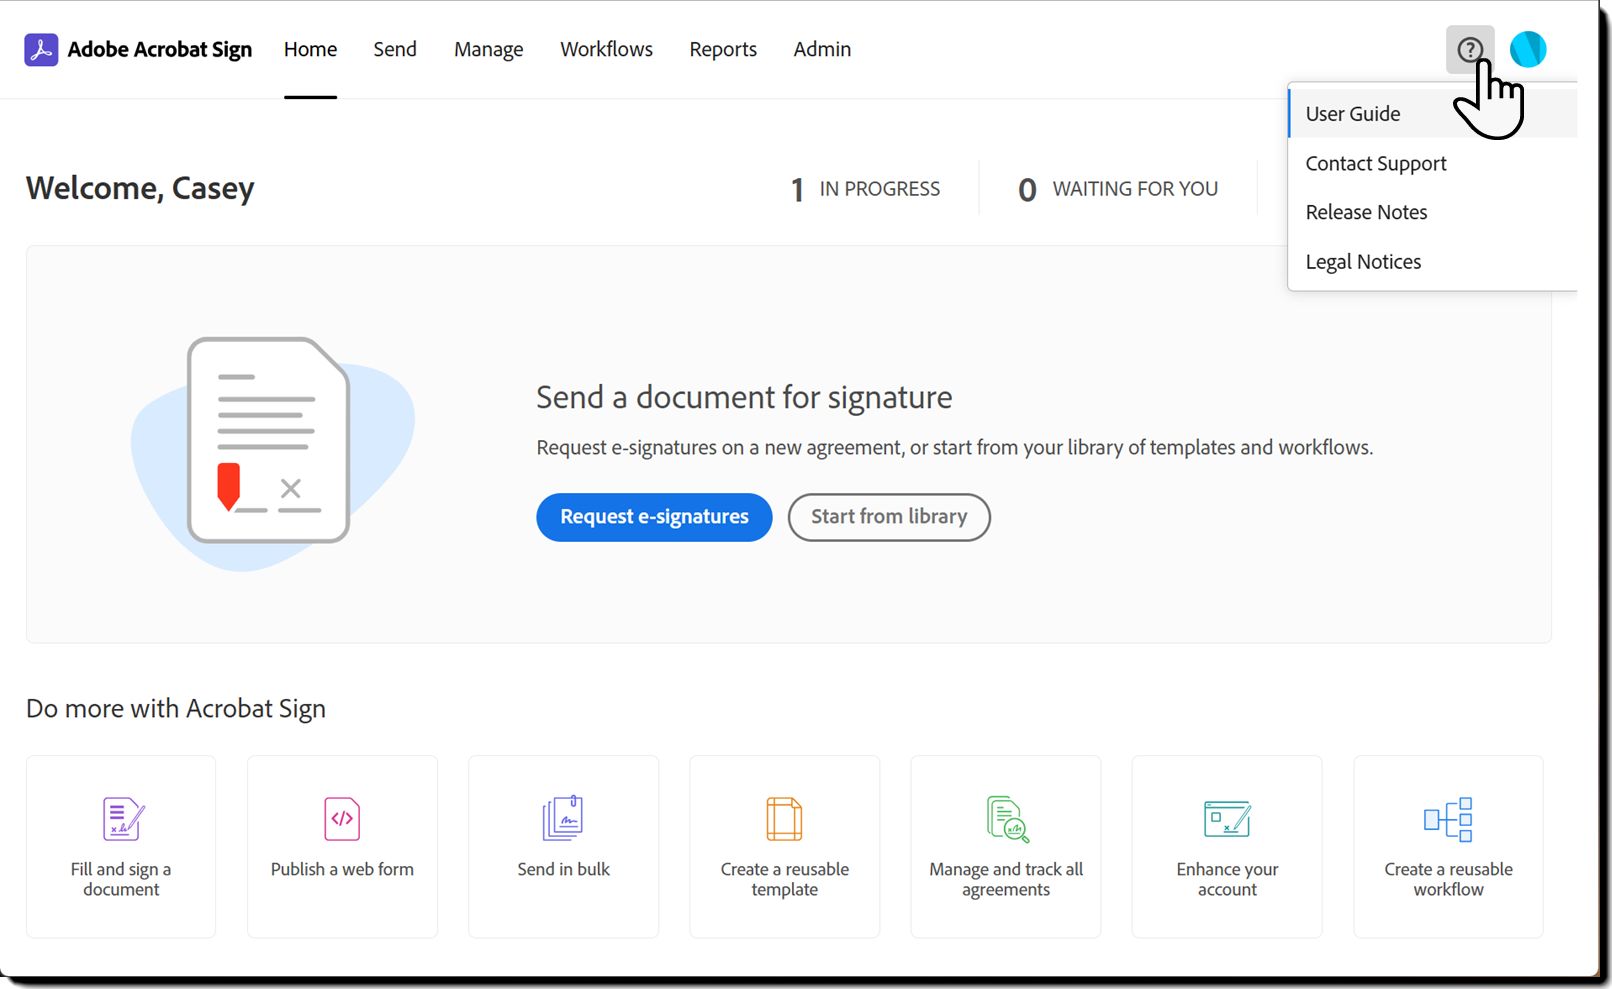The width and height of the screenshot is (1612, 989).
Task: Open Manage and track all agreements label
Action: point(1006,879)
